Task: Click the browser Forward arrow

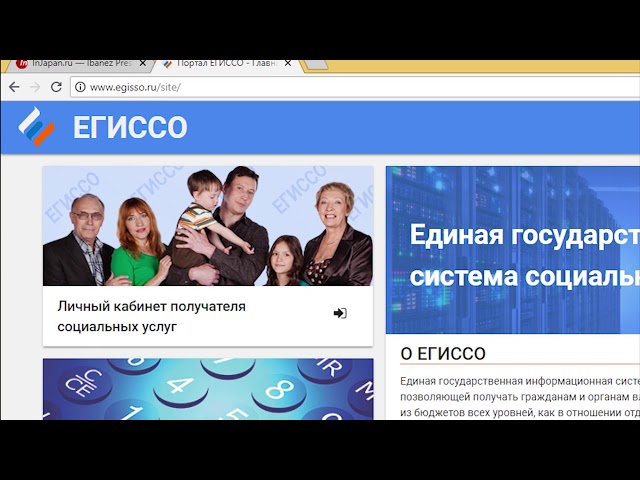Action: (x=36, y=87)
